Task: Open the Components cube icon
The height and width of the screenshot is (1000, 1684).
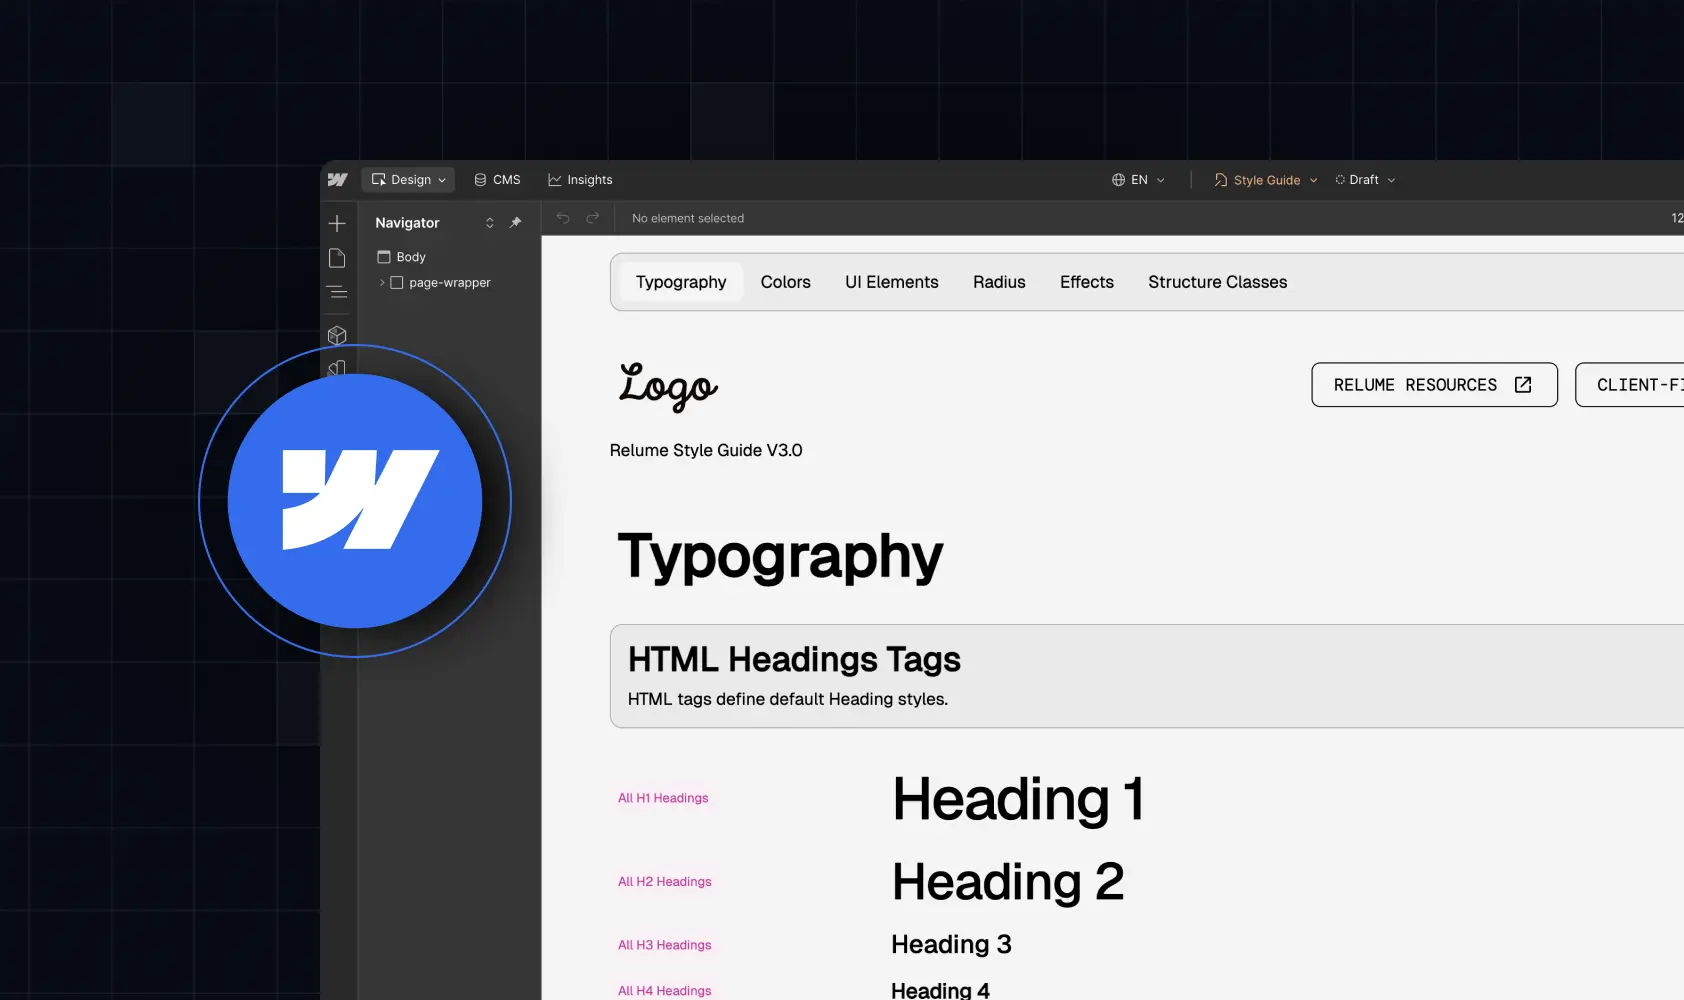Action: [x=337, y=335]
